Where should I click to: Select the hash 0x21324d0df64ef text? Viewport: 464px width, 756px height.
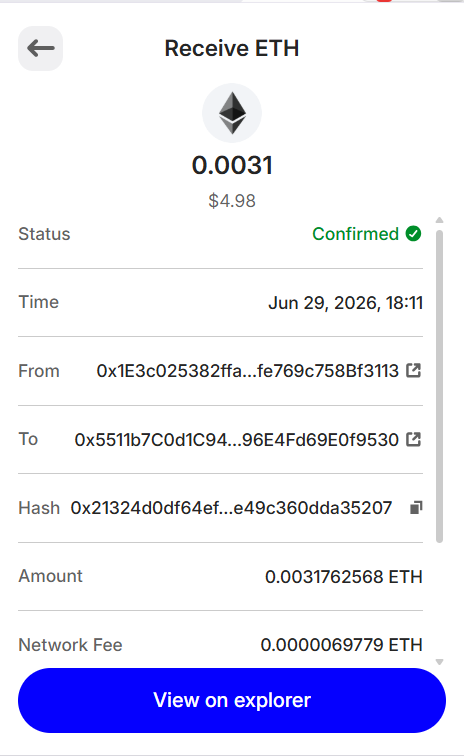pos(231,508)
